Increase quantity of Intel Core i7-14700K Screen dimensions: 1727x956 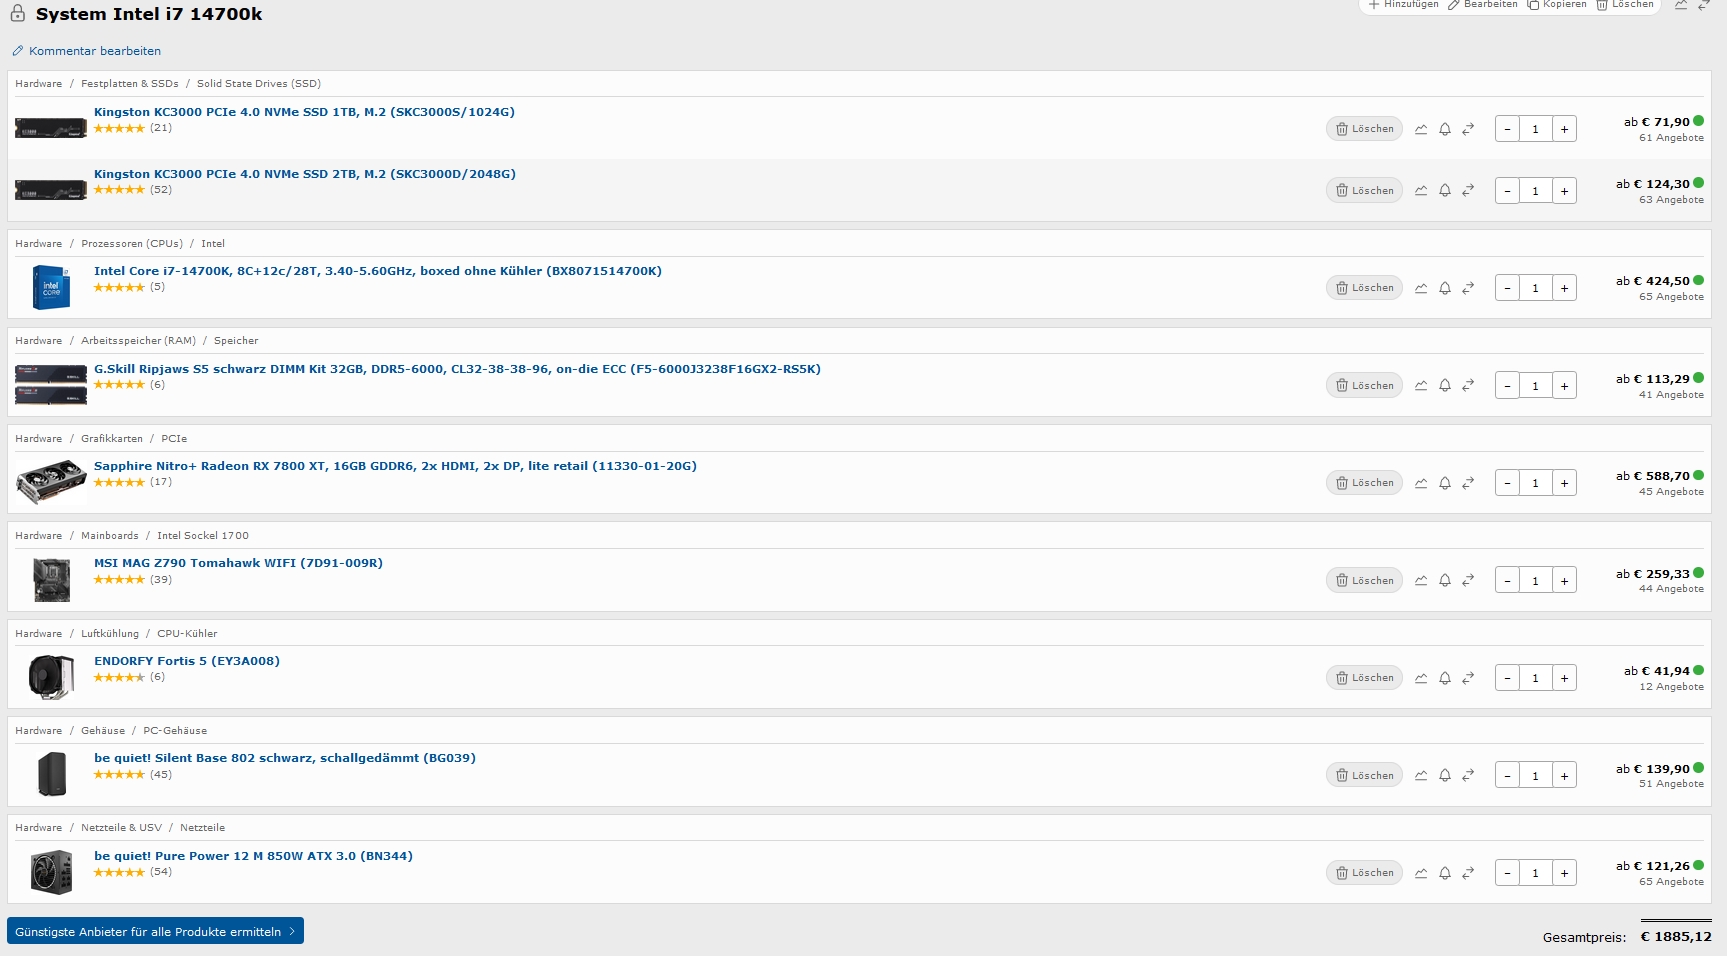pyautogui.click(x=1564, y=288)
